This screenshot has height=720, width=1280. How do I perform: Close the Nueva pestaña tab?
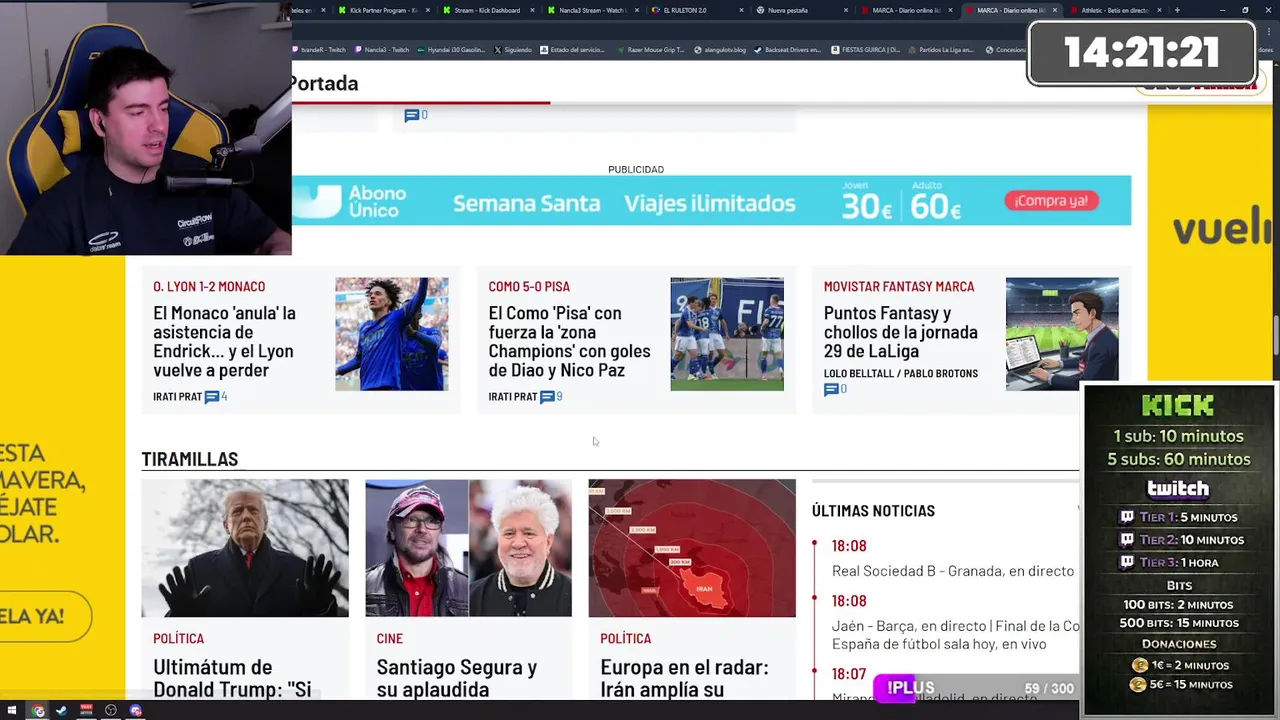(x=846, y=10)
